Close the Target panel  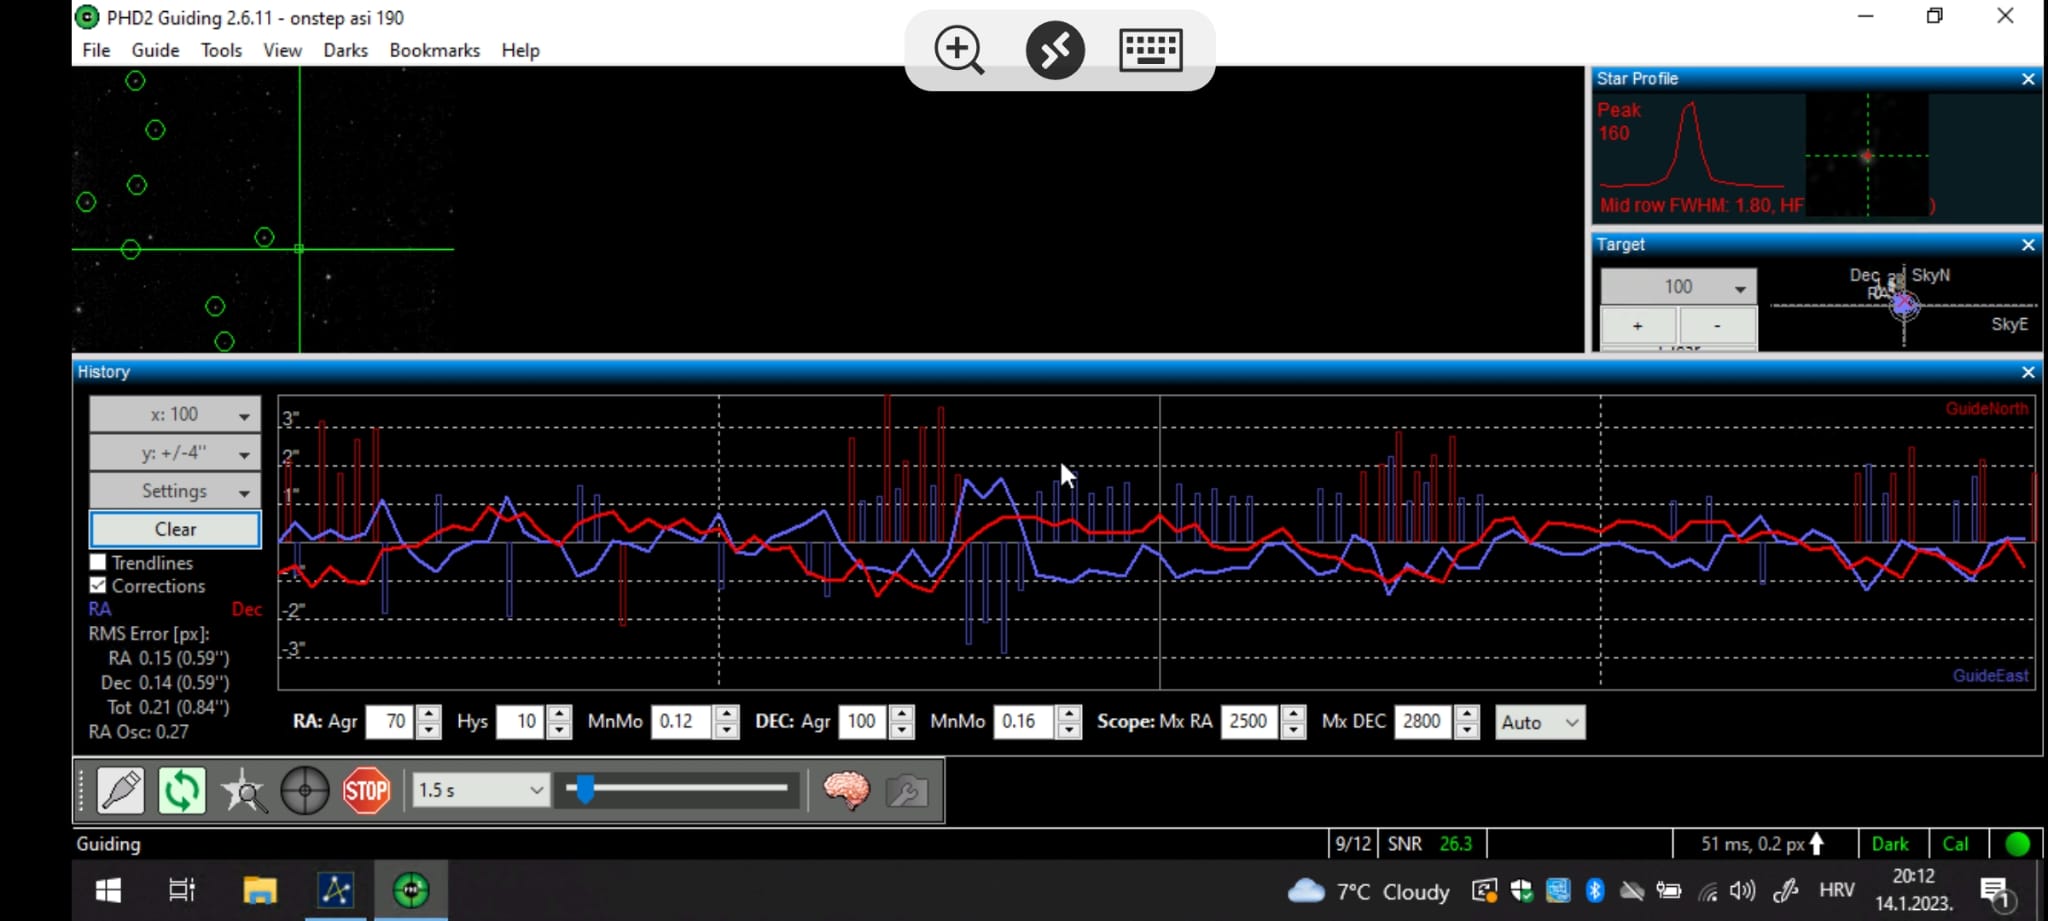[2028, 245]
